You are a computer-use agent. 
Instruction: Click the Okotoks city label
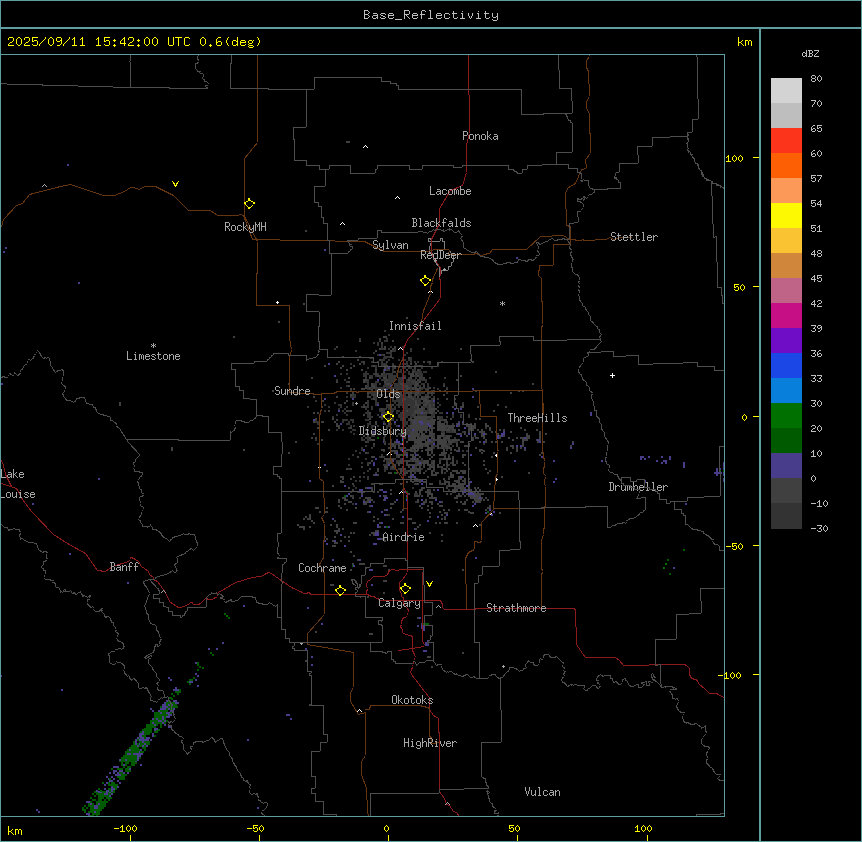(412, 700)
